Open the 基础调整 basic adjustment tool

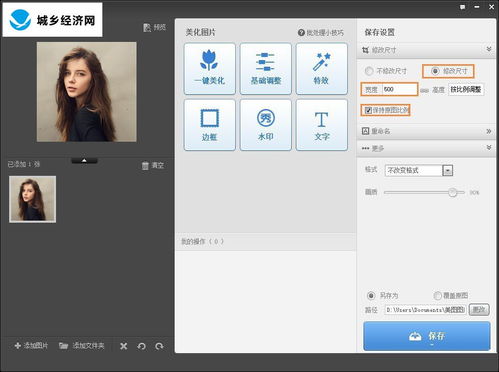click(x=266, y=69)
